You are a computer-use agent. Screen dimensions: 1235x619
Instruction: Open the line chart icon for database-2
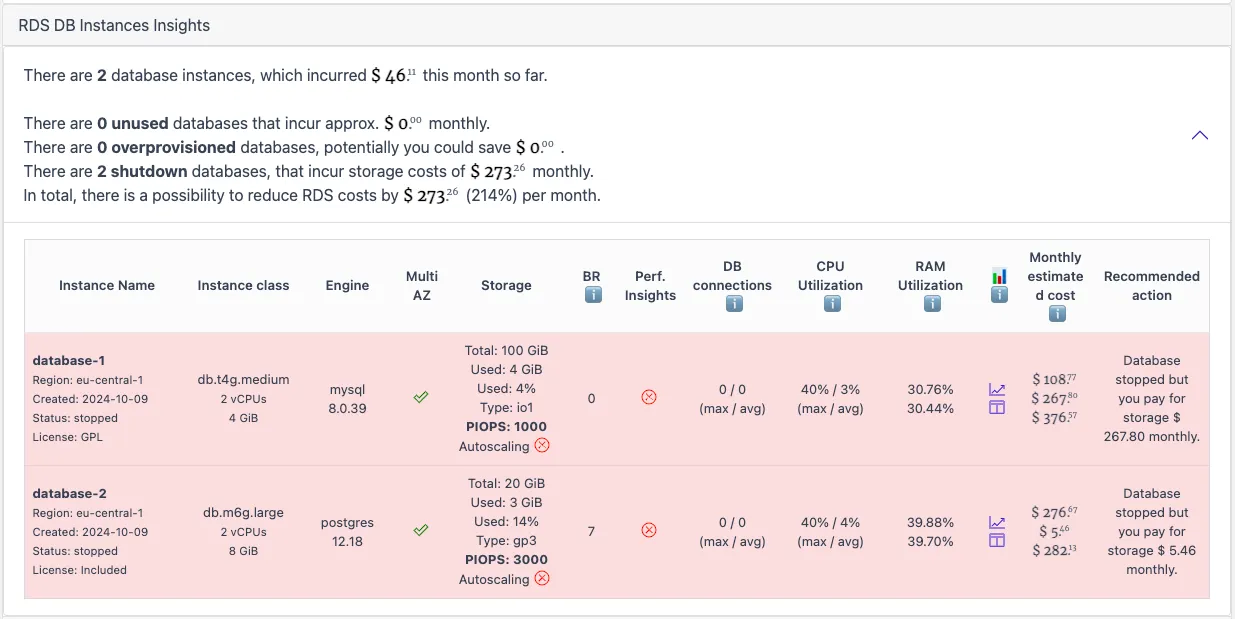point(997,522)
